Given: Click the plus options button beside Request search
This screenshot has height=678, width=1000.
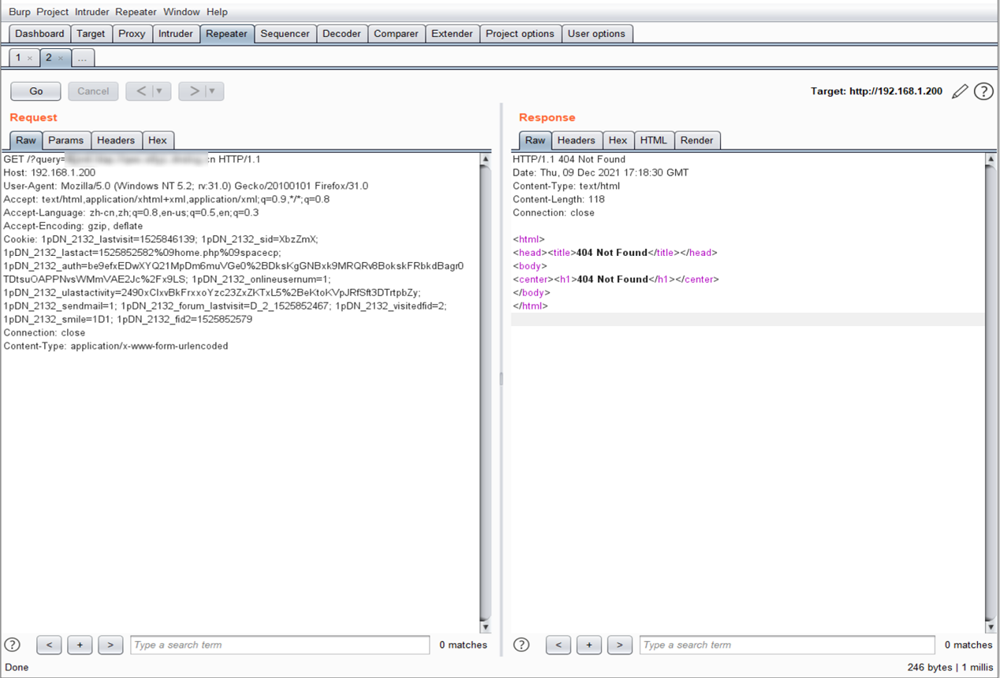Looking at the screenshot, I should pyautogui.click(x=80, y=645).
